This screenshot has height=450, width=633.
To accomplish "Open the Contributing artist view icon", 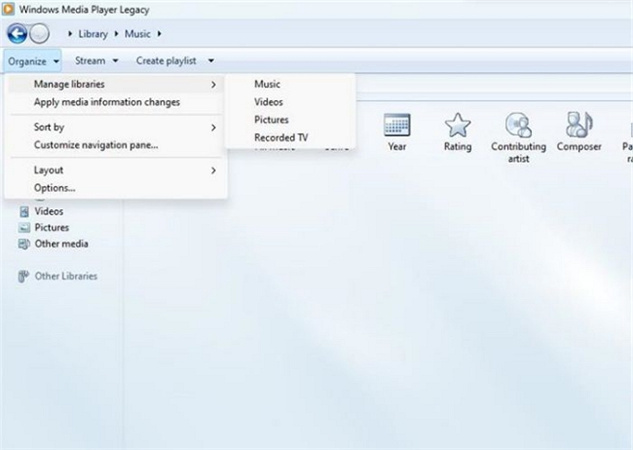I will (x=518, y=125).
